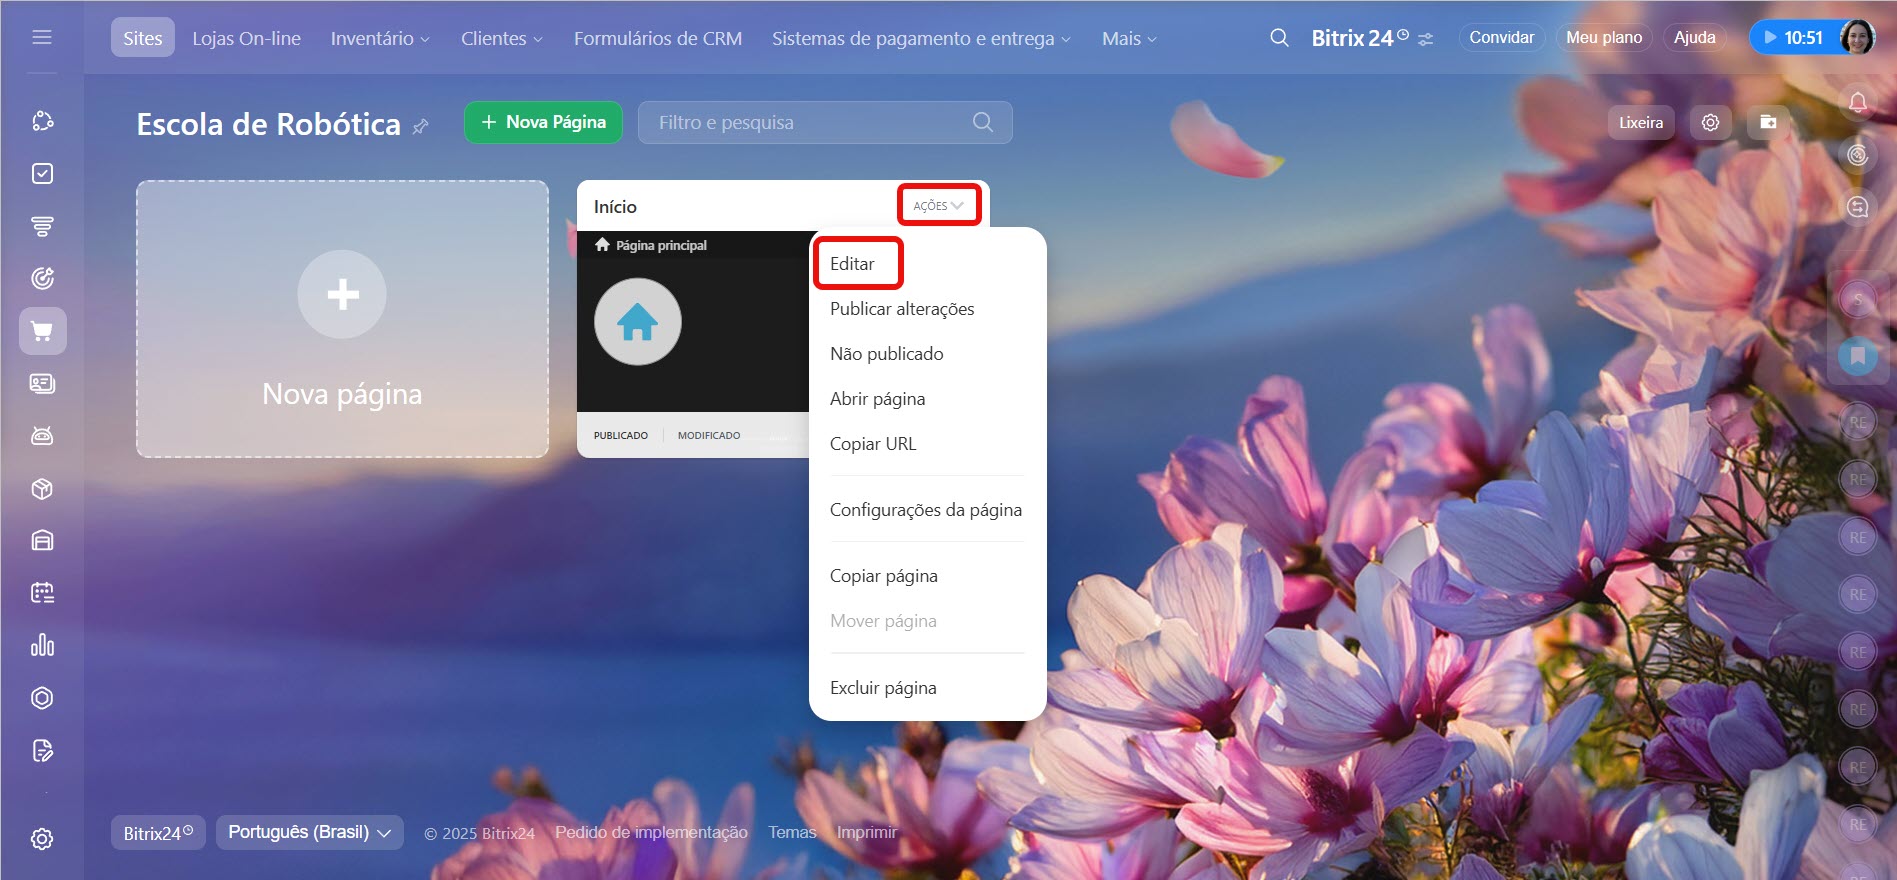This screenshot has width=1897, height=880.
Task: Click the folder icon beside site settings
Action: pyautogui.click(x=1768, y=122)
